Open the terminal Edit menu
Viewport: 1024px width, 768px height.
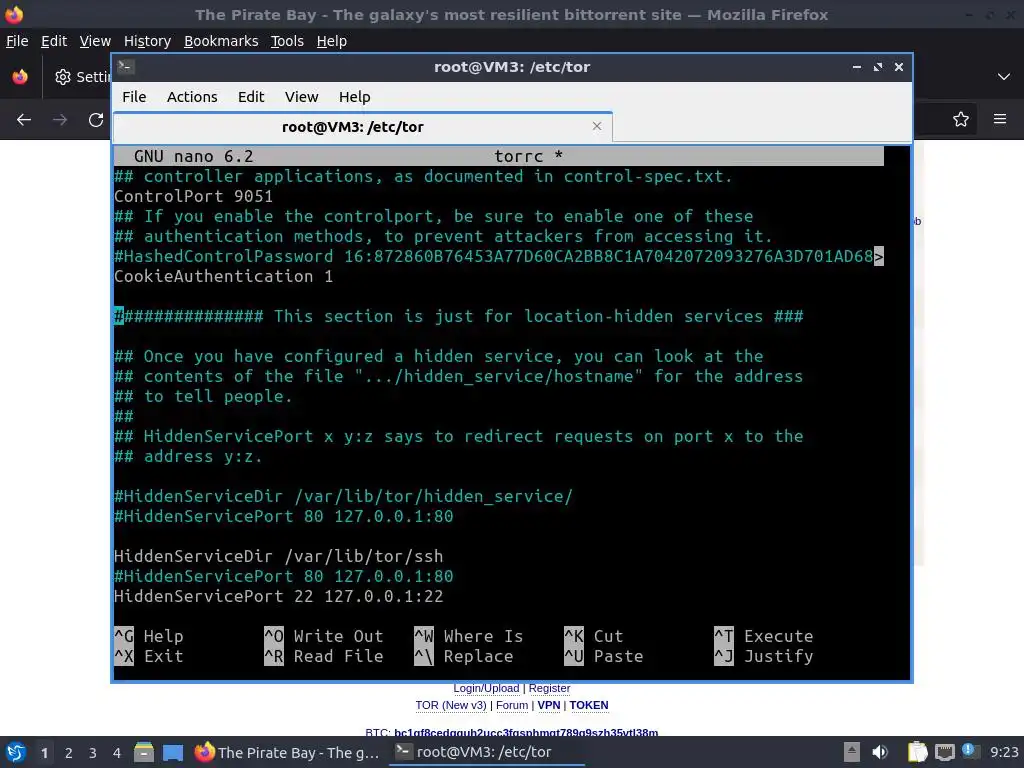251,97
